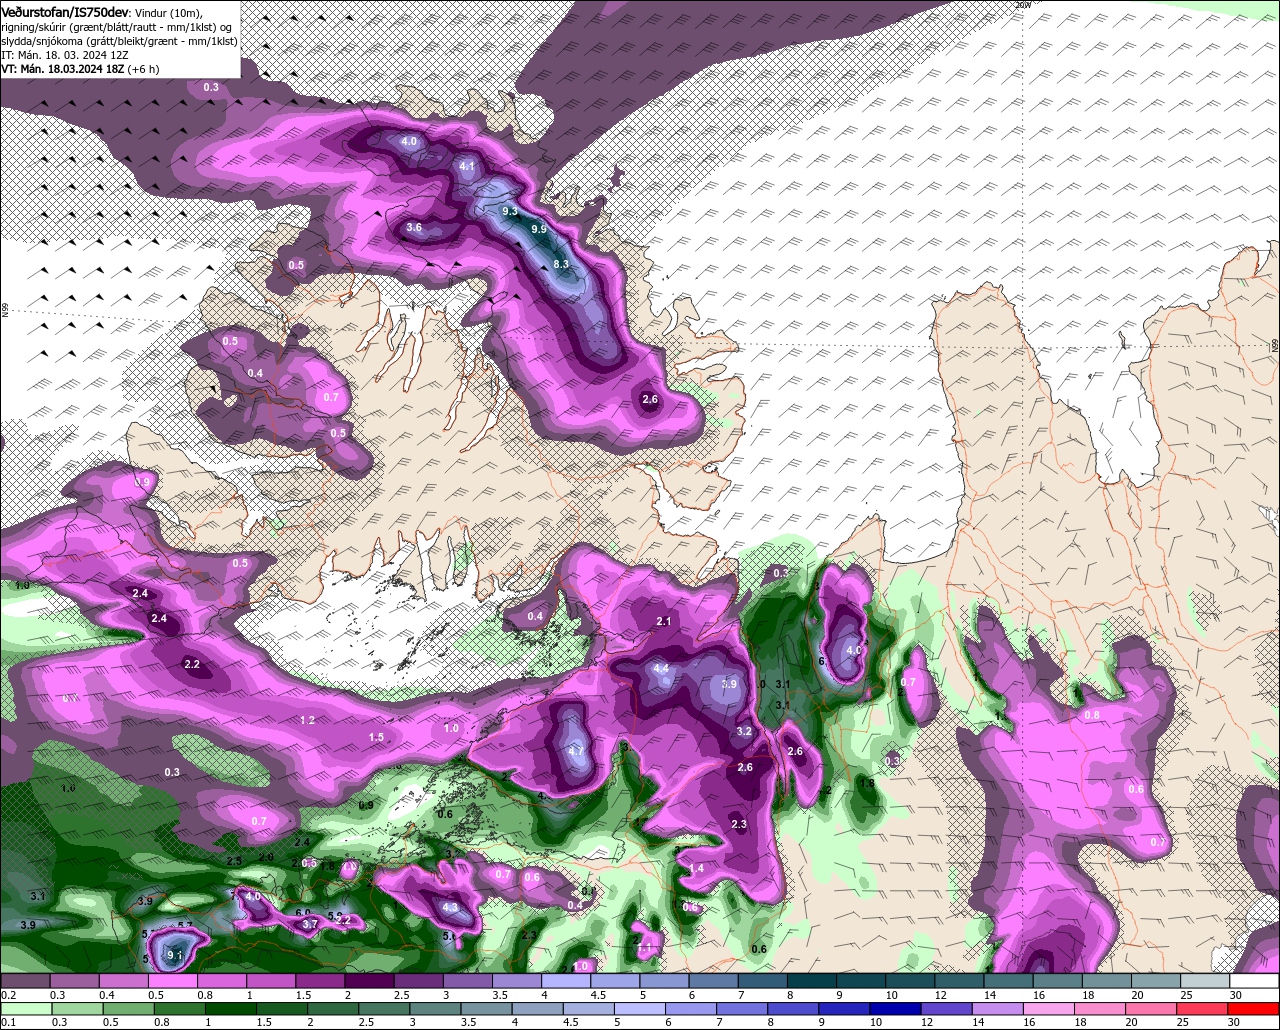The width and height of the screenshot is (1280, 1030).
Task: Click the white upper legend swatch labeled 30
Action: point(1255,981)
